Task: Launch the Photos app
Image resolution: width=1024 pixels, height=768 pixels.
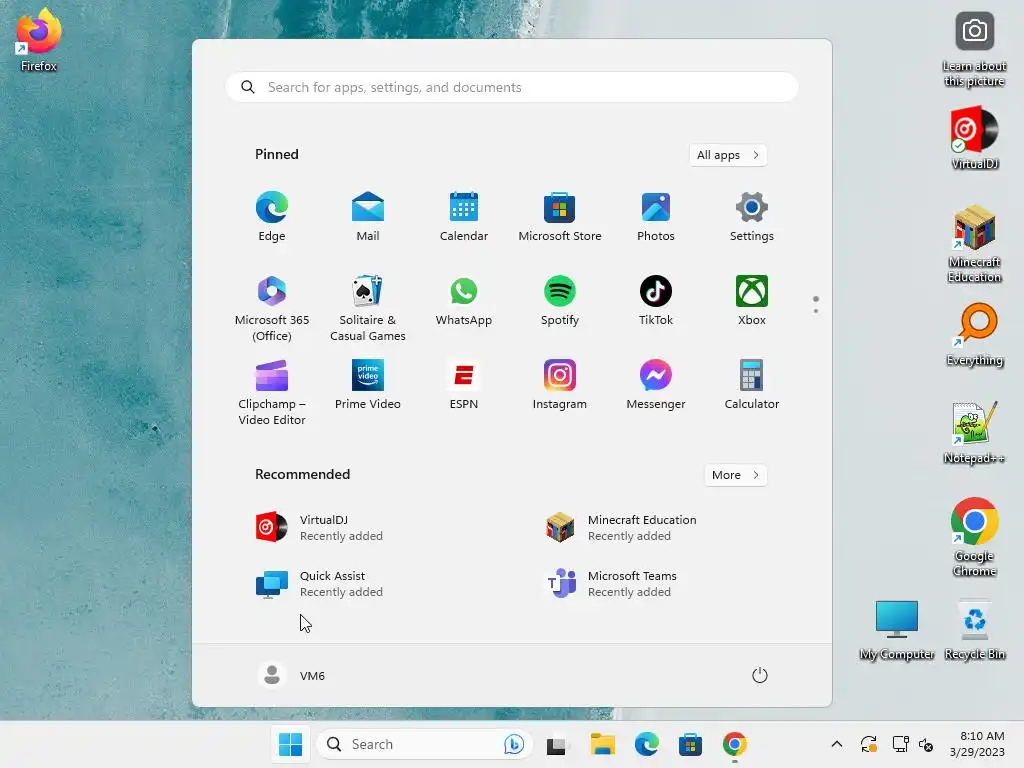Action: tap(656, 217)
